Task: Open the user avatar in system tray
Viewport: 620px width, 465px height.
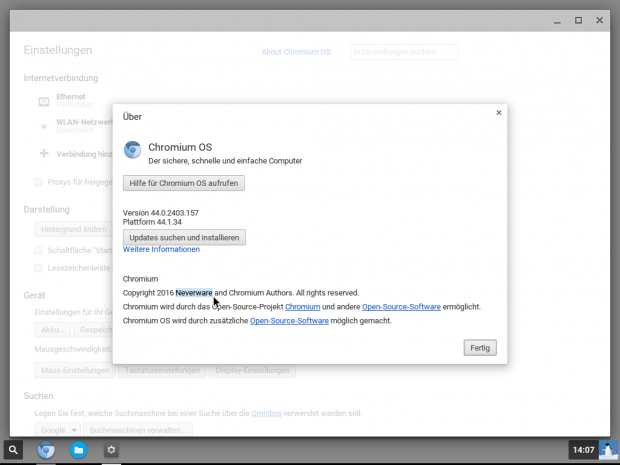Action: click(608, 450)
